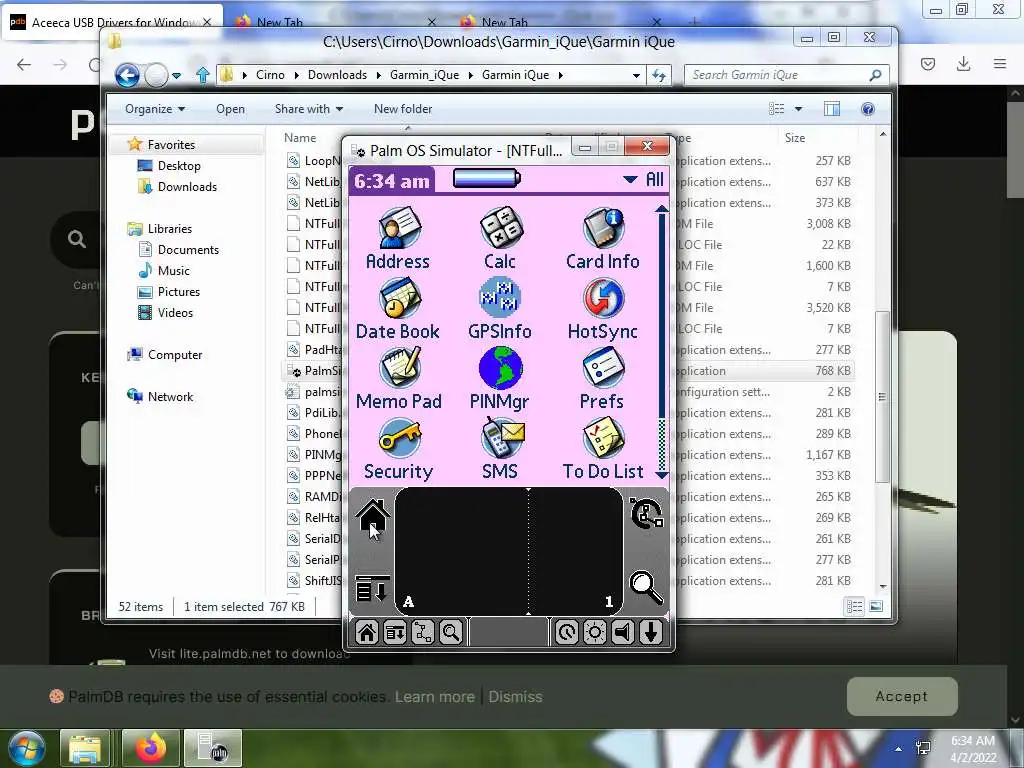Image resolution: width=1024 pixels, height=768 pixels.
Task: Sort files by the Size column header
Action: [x=795, y=138]
